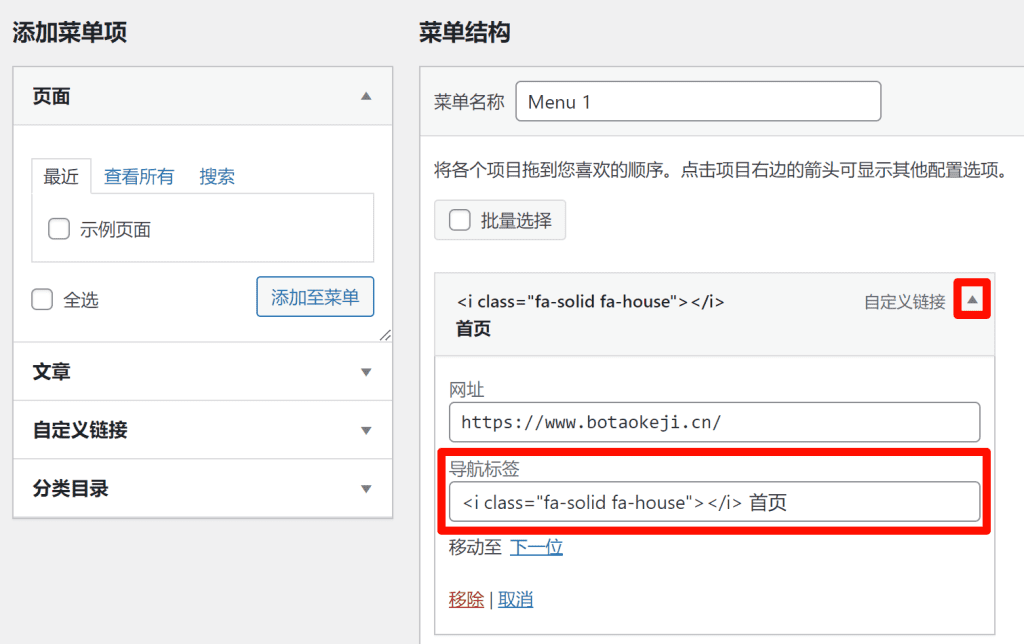Tick the 示例页面 checkbox
1024x644 pixels.
[59, 229]
